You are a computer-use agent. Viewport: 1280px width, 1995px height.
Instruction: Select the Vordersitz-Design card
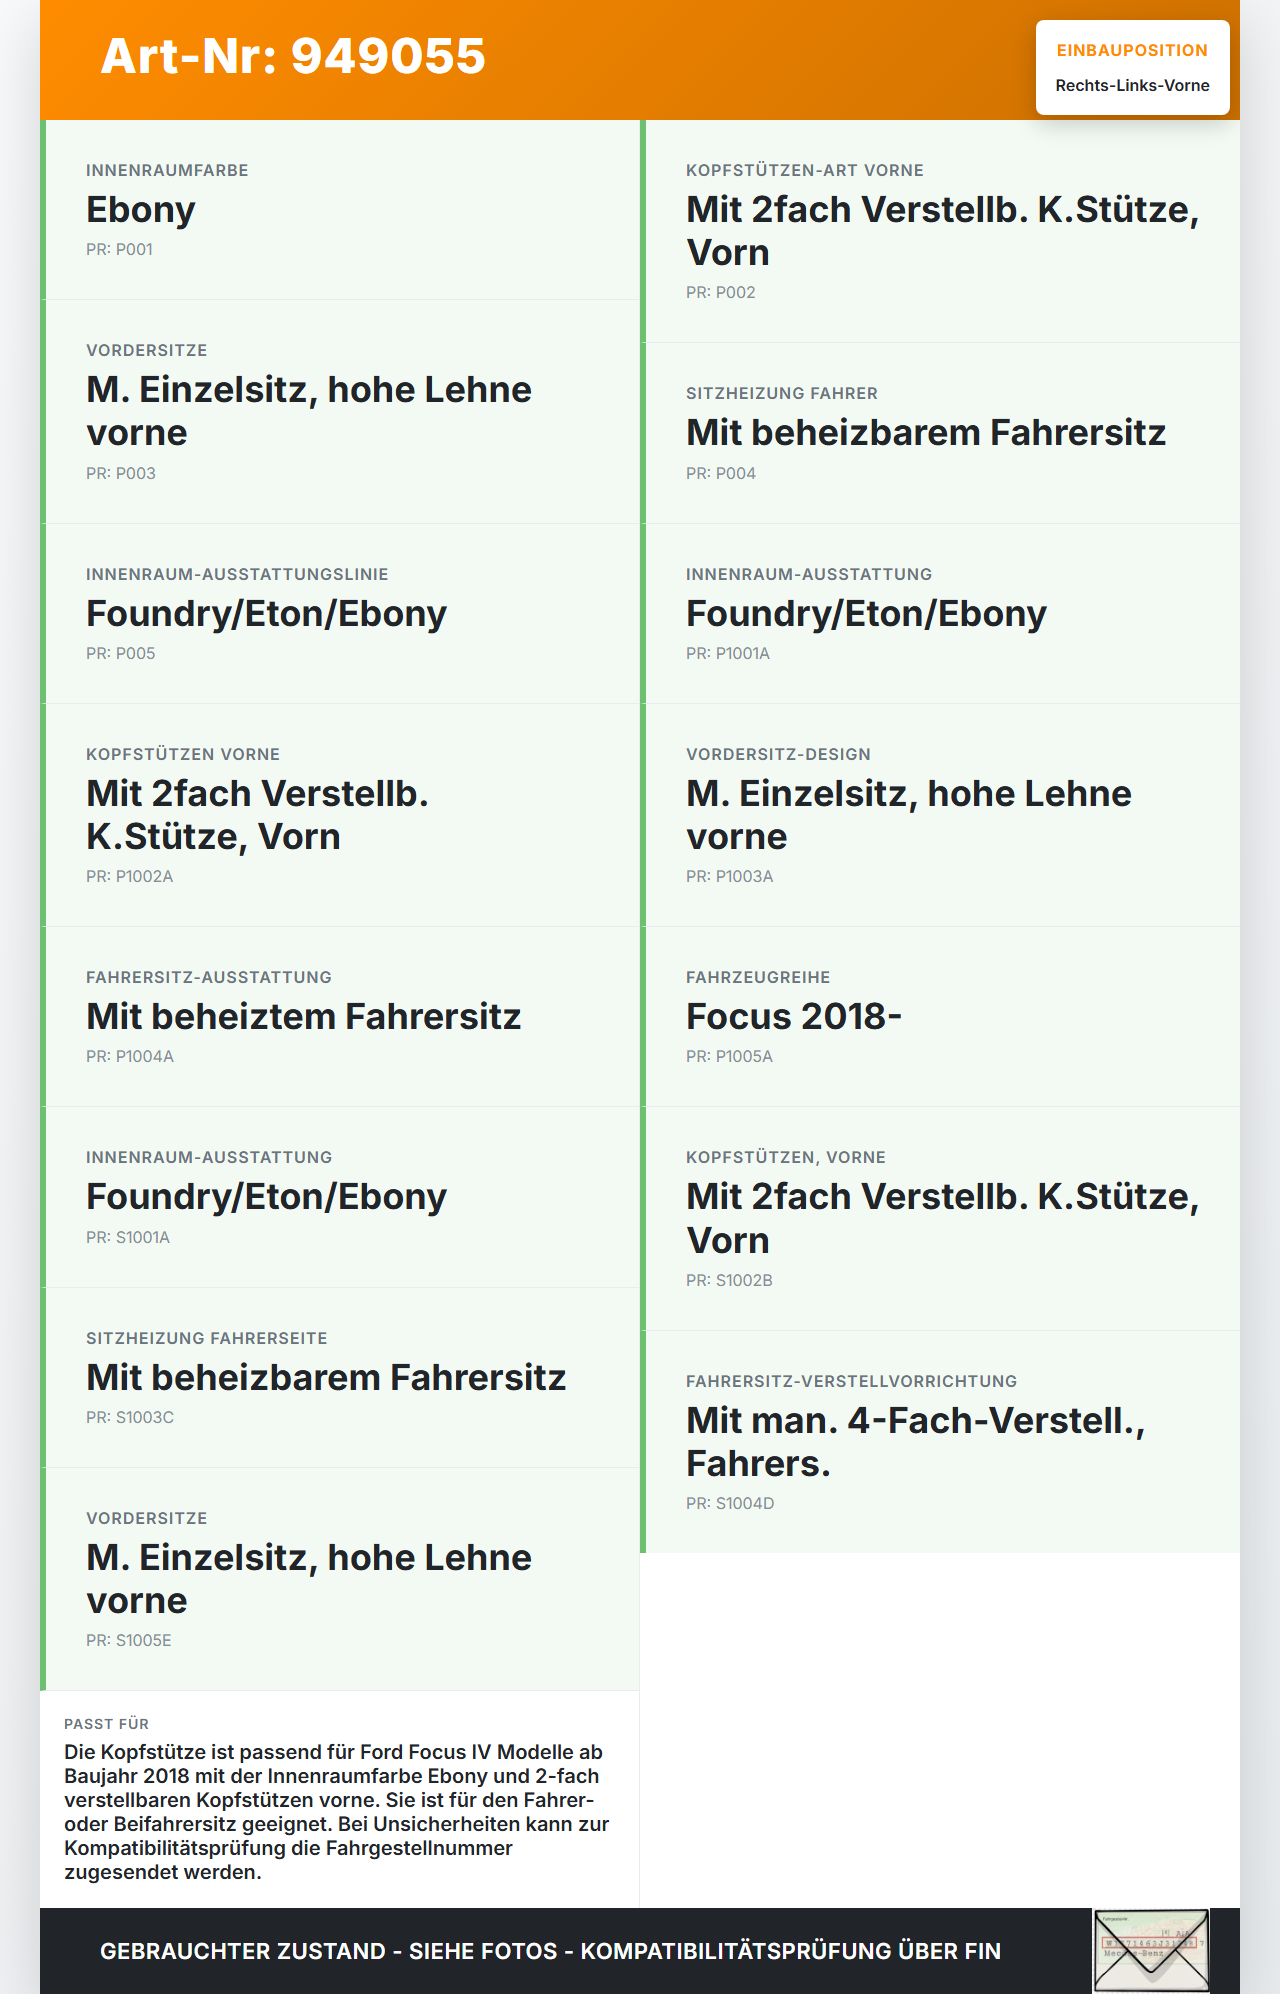click(x=940, y=815)
